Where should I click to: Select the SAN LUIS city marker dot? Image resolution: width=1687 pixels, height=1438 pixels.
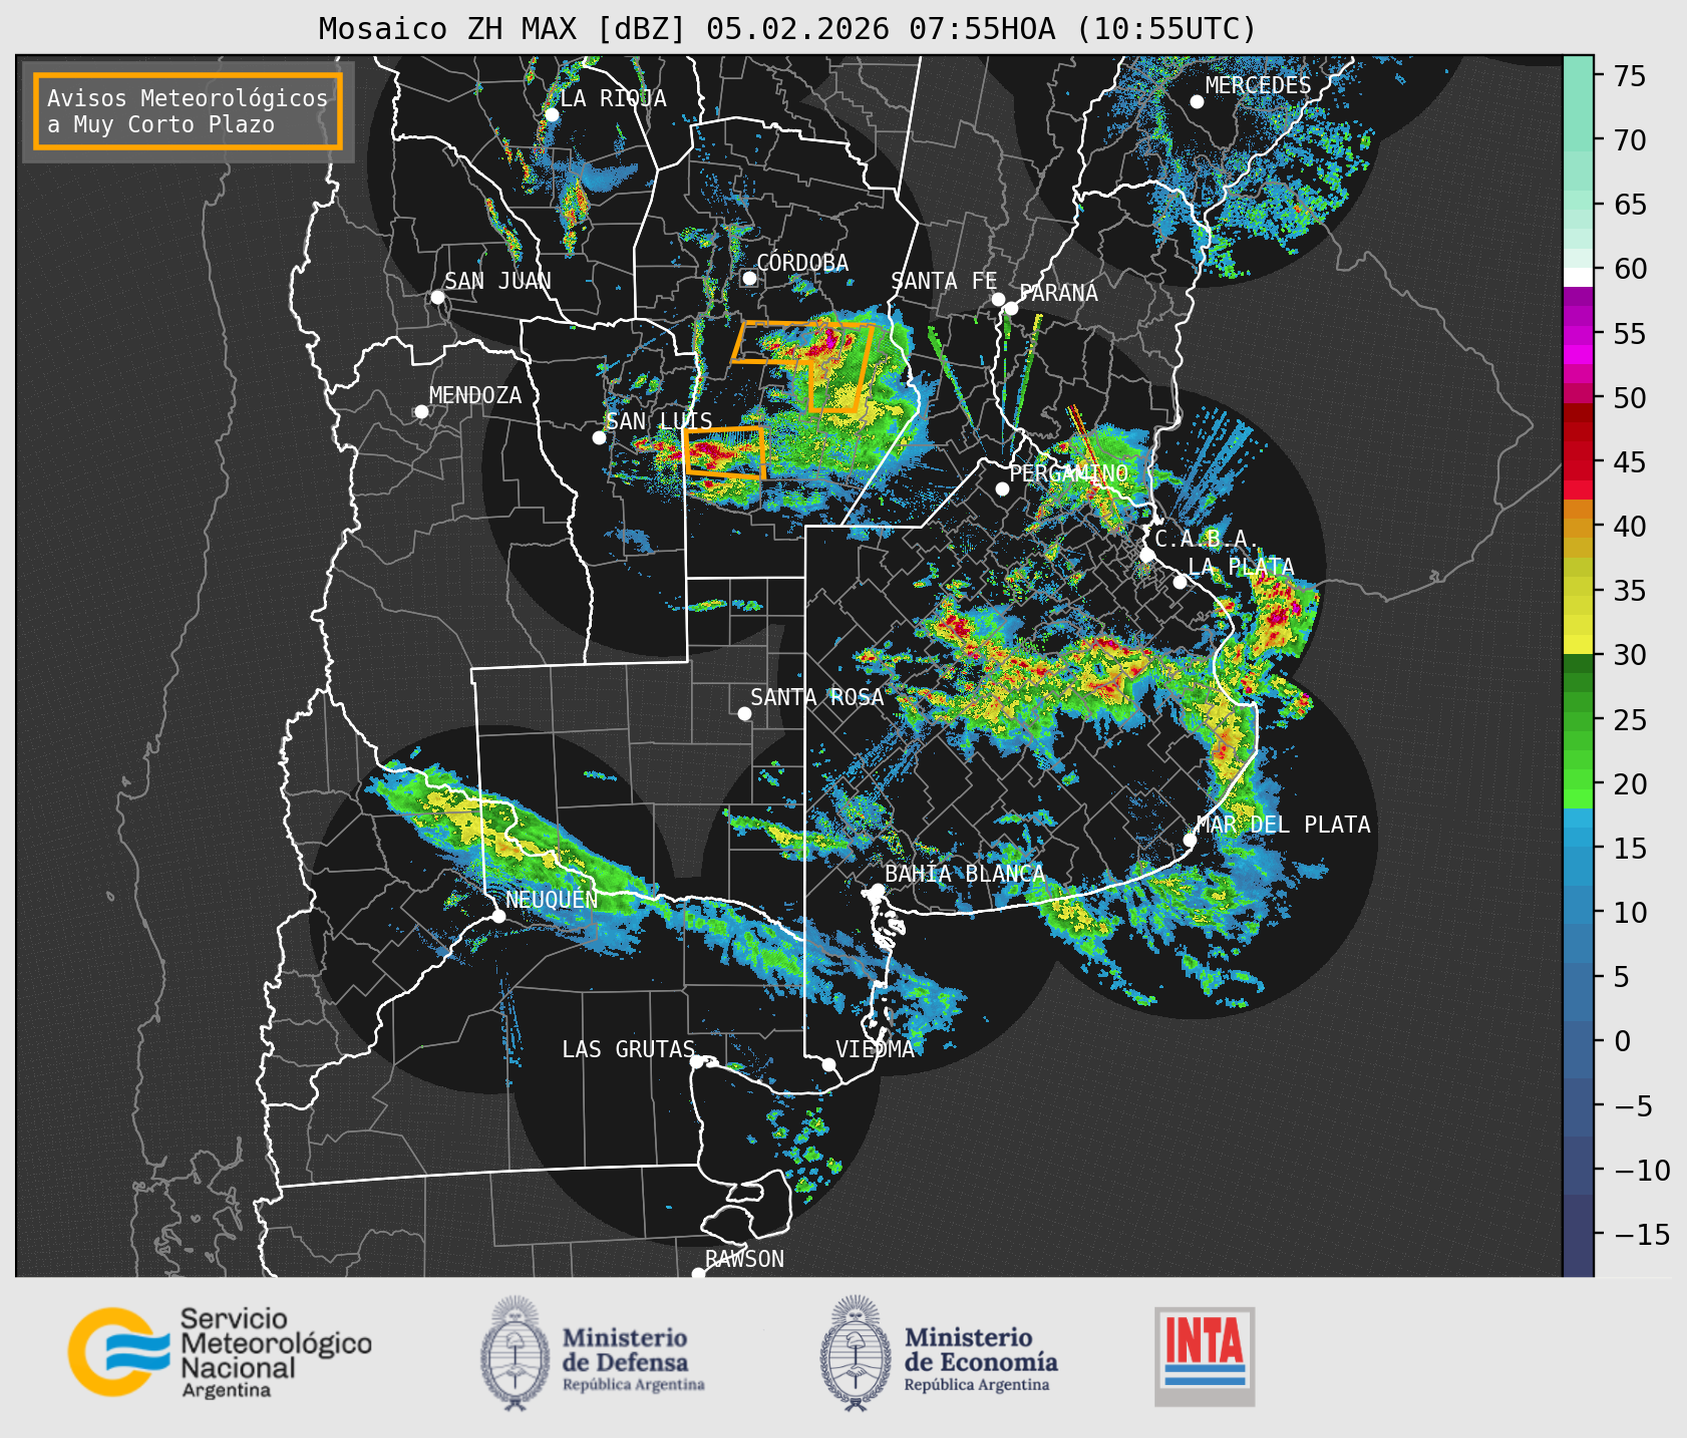pos(599,438)
